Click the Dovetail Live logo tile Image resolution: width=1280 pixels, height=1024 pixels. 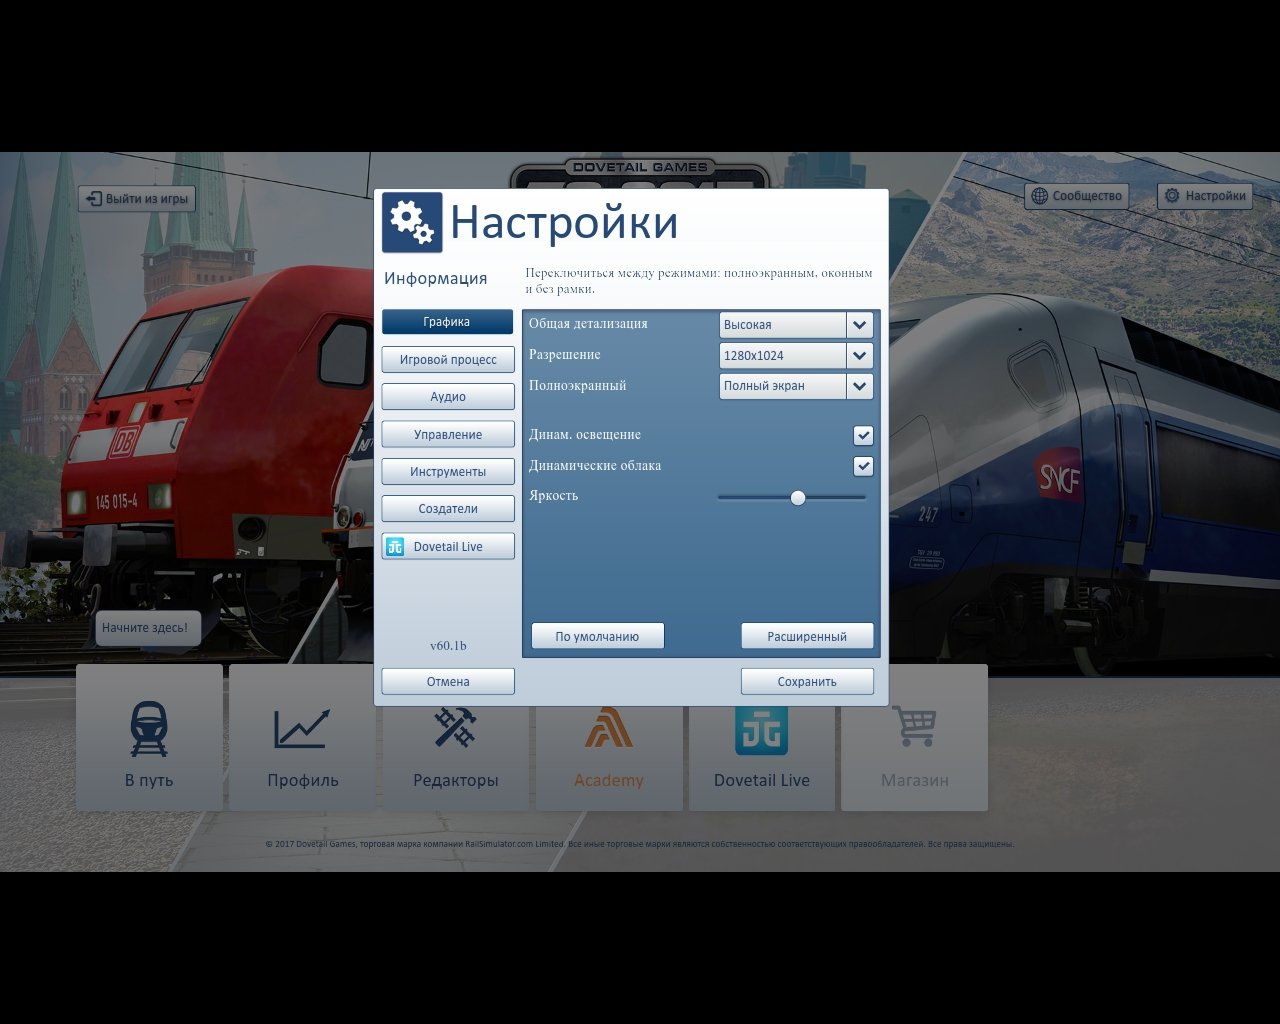point(761,731)
